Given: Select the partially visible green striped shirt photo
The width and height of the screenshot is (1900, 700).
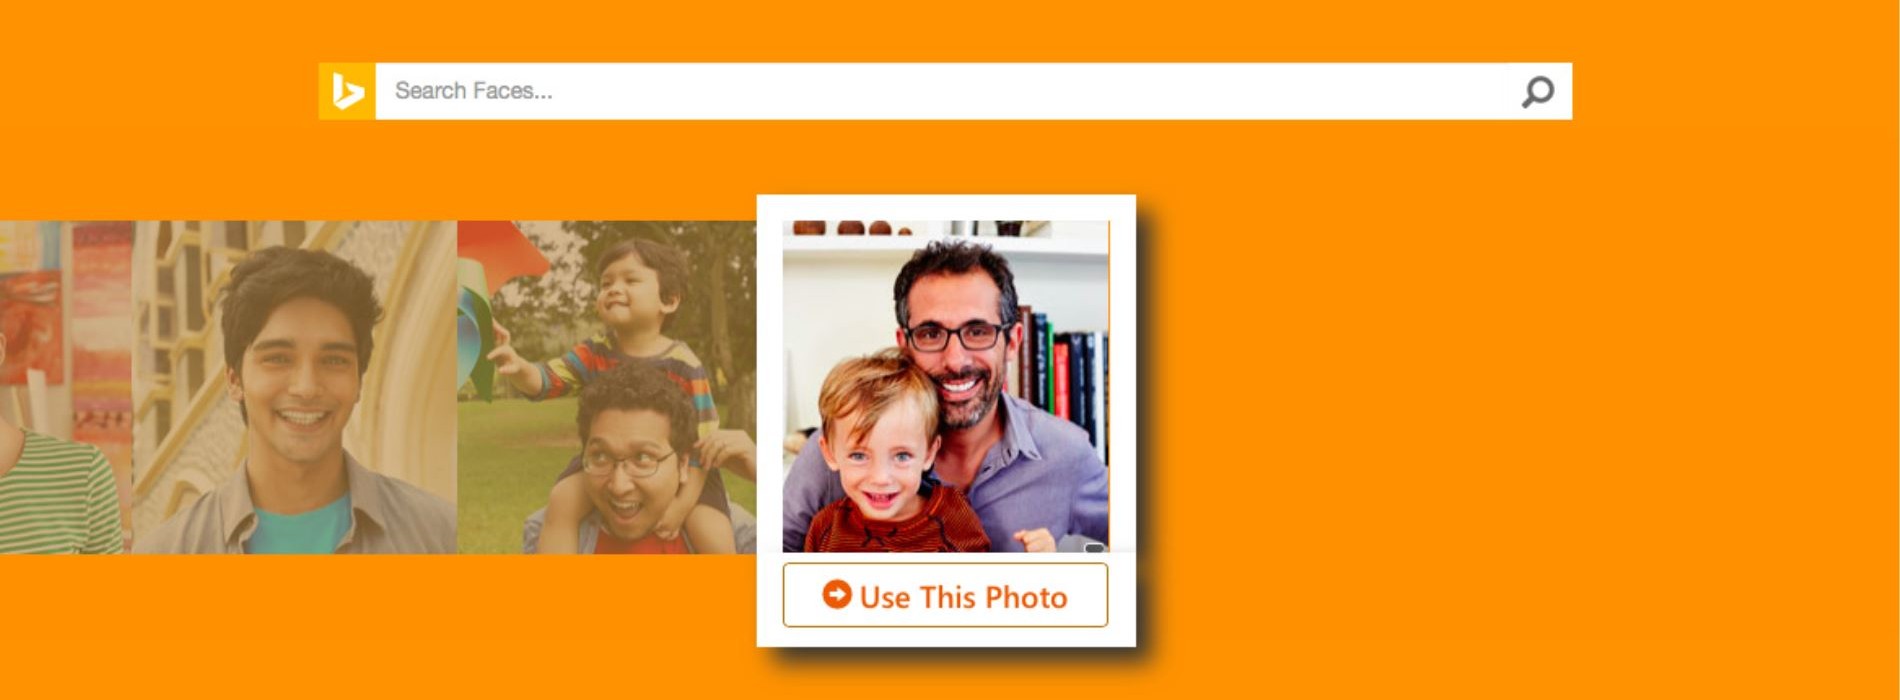Looking at the screenshot, I should pyautogui.click(x=66, y=387).
